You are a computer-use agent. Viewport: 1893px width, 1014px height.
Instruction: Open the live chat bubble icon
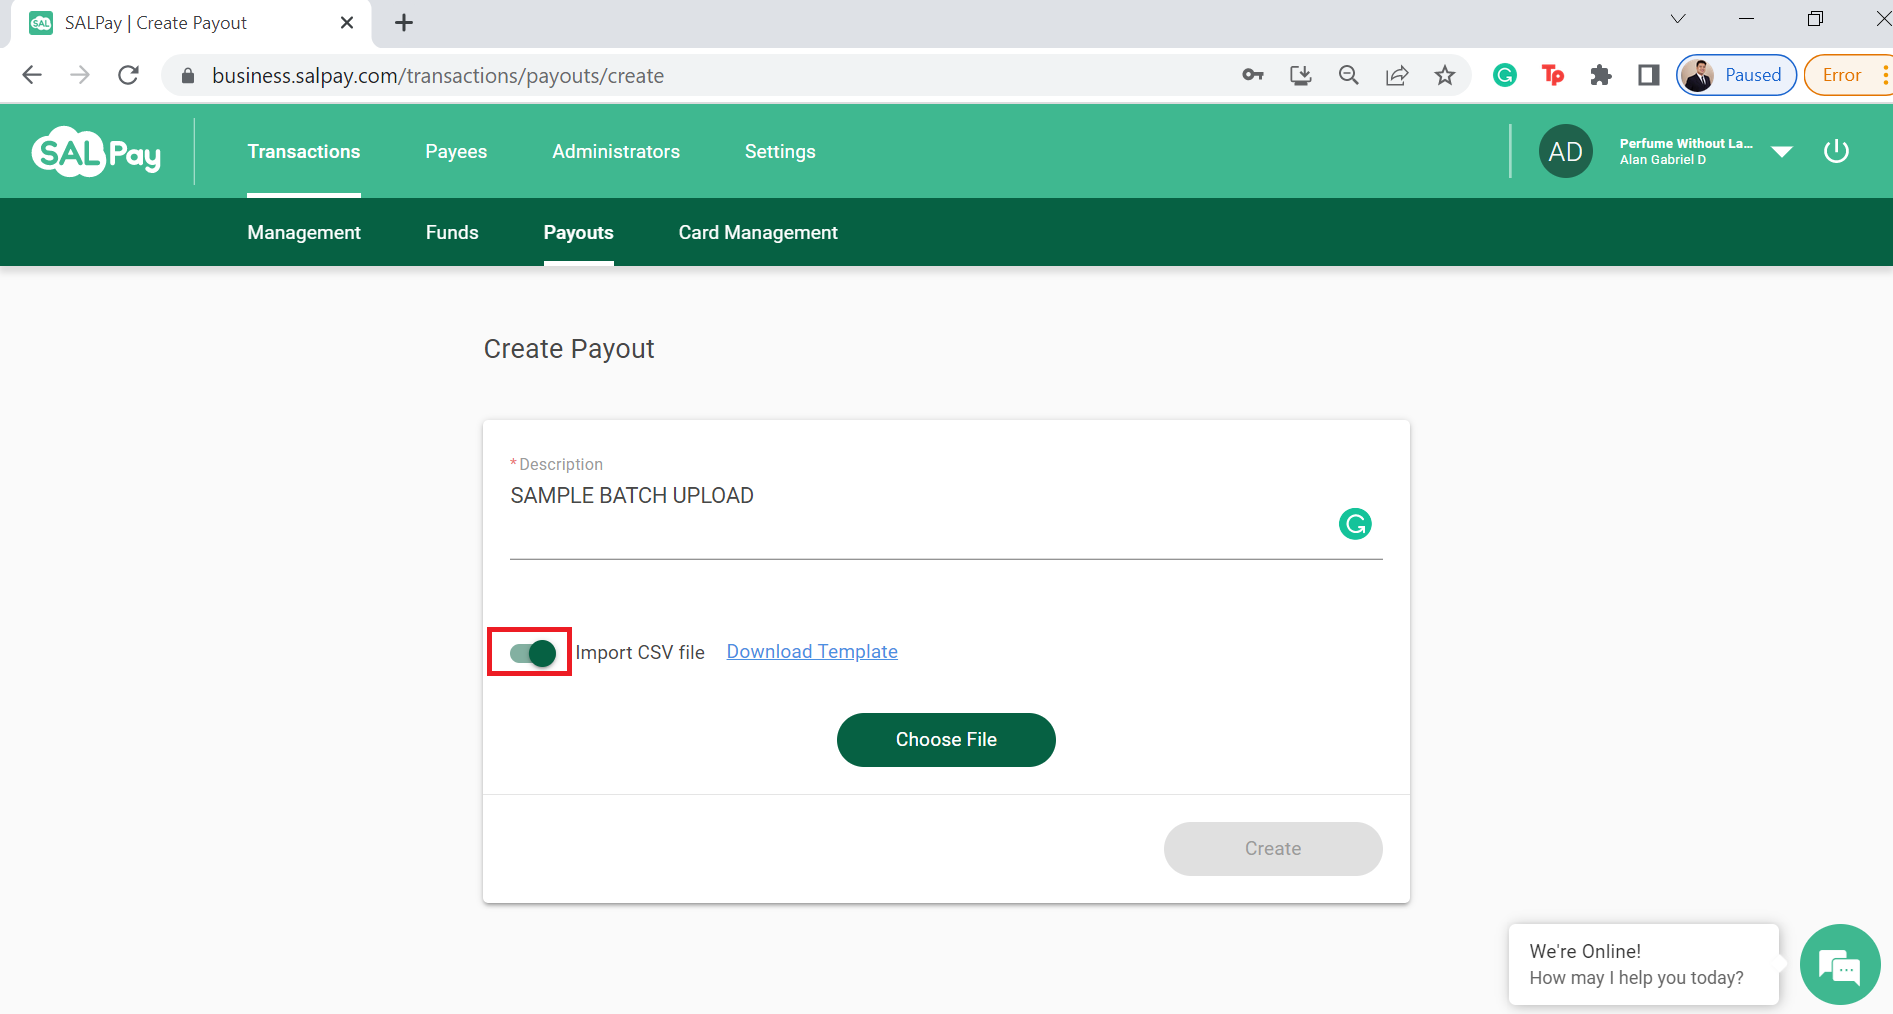[1840, 965]
